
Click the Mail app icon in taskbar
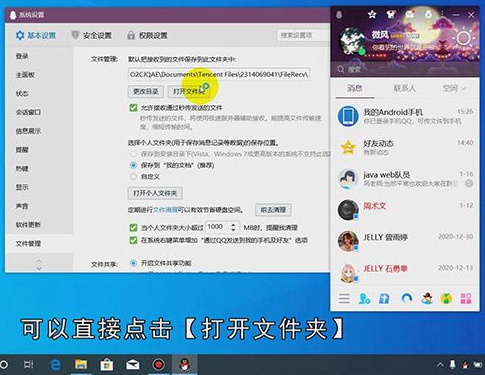[132, 365]
